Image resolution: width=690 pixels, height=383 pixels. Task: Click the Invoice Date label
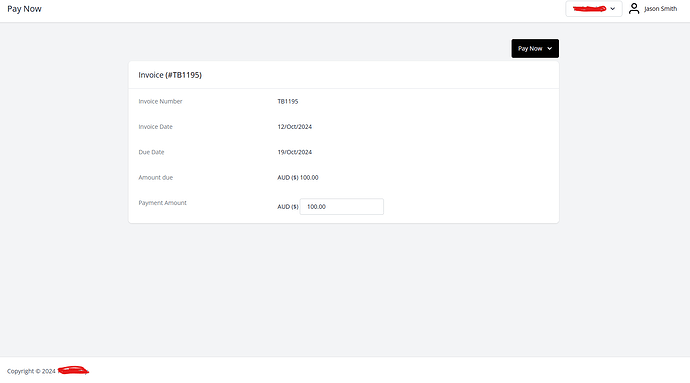pyautogui.click(x=155, y=127)
